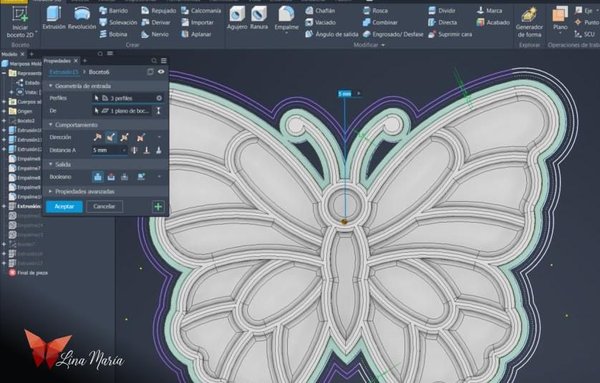Select the Repujado emboss tool
Screen dimensions: 600x383
coord(158,11)
